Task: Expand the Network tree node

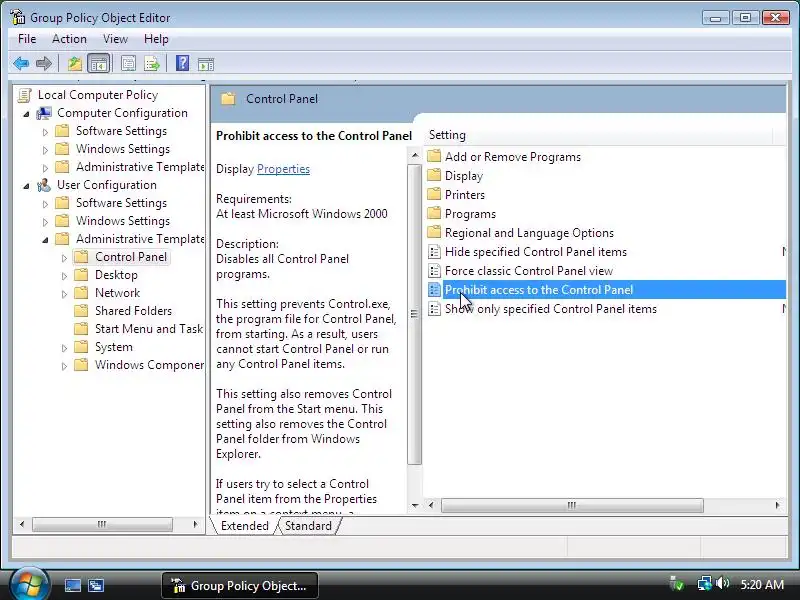Action: (64, 294)
